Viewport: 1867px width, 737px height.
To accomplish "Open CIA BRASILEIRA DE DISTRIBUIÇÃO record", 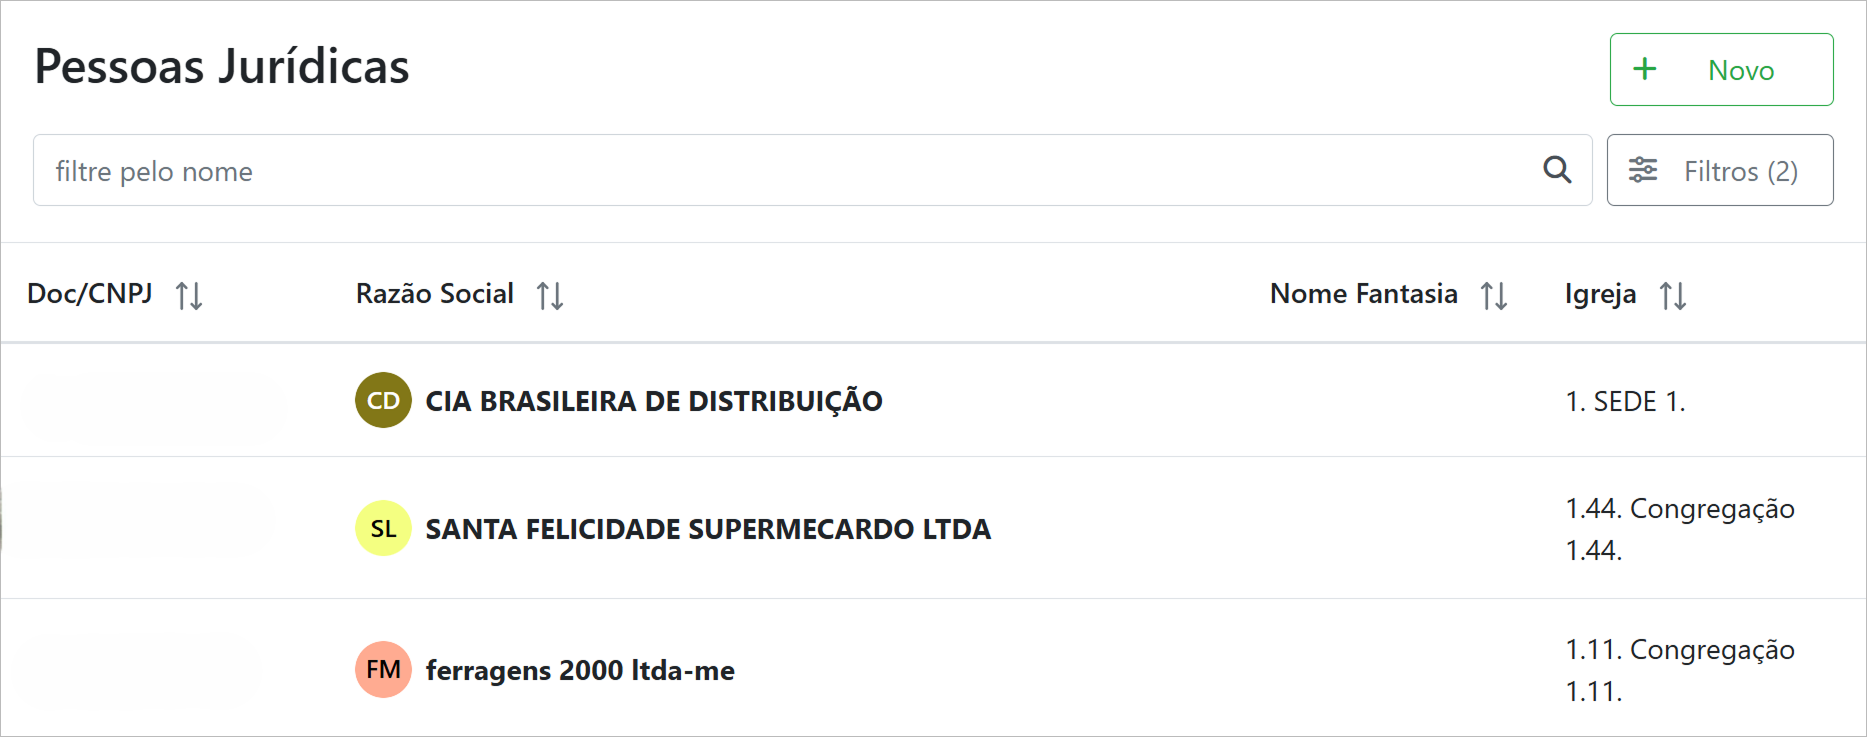I will pyautogui.click(x=654, y=401).
